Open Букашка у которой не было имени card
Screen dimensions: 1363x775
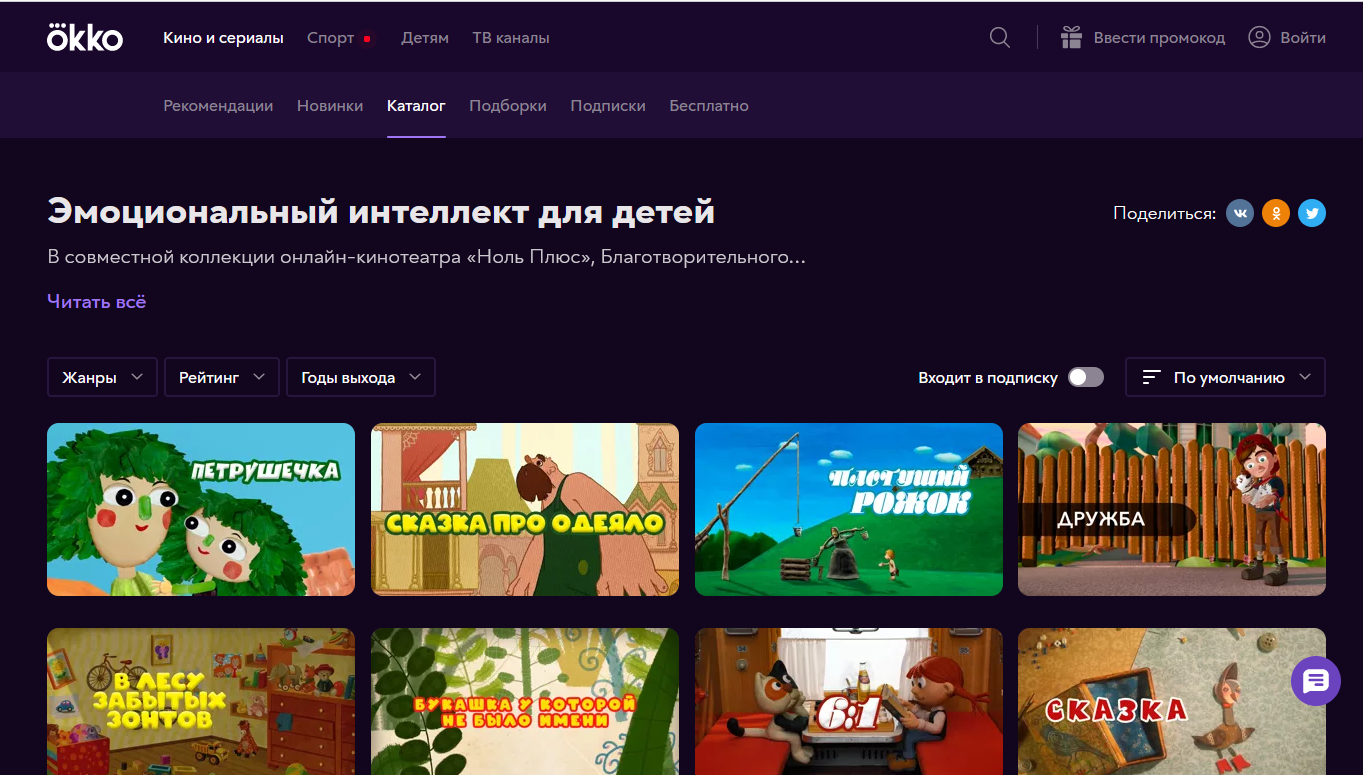pos(525,701)
